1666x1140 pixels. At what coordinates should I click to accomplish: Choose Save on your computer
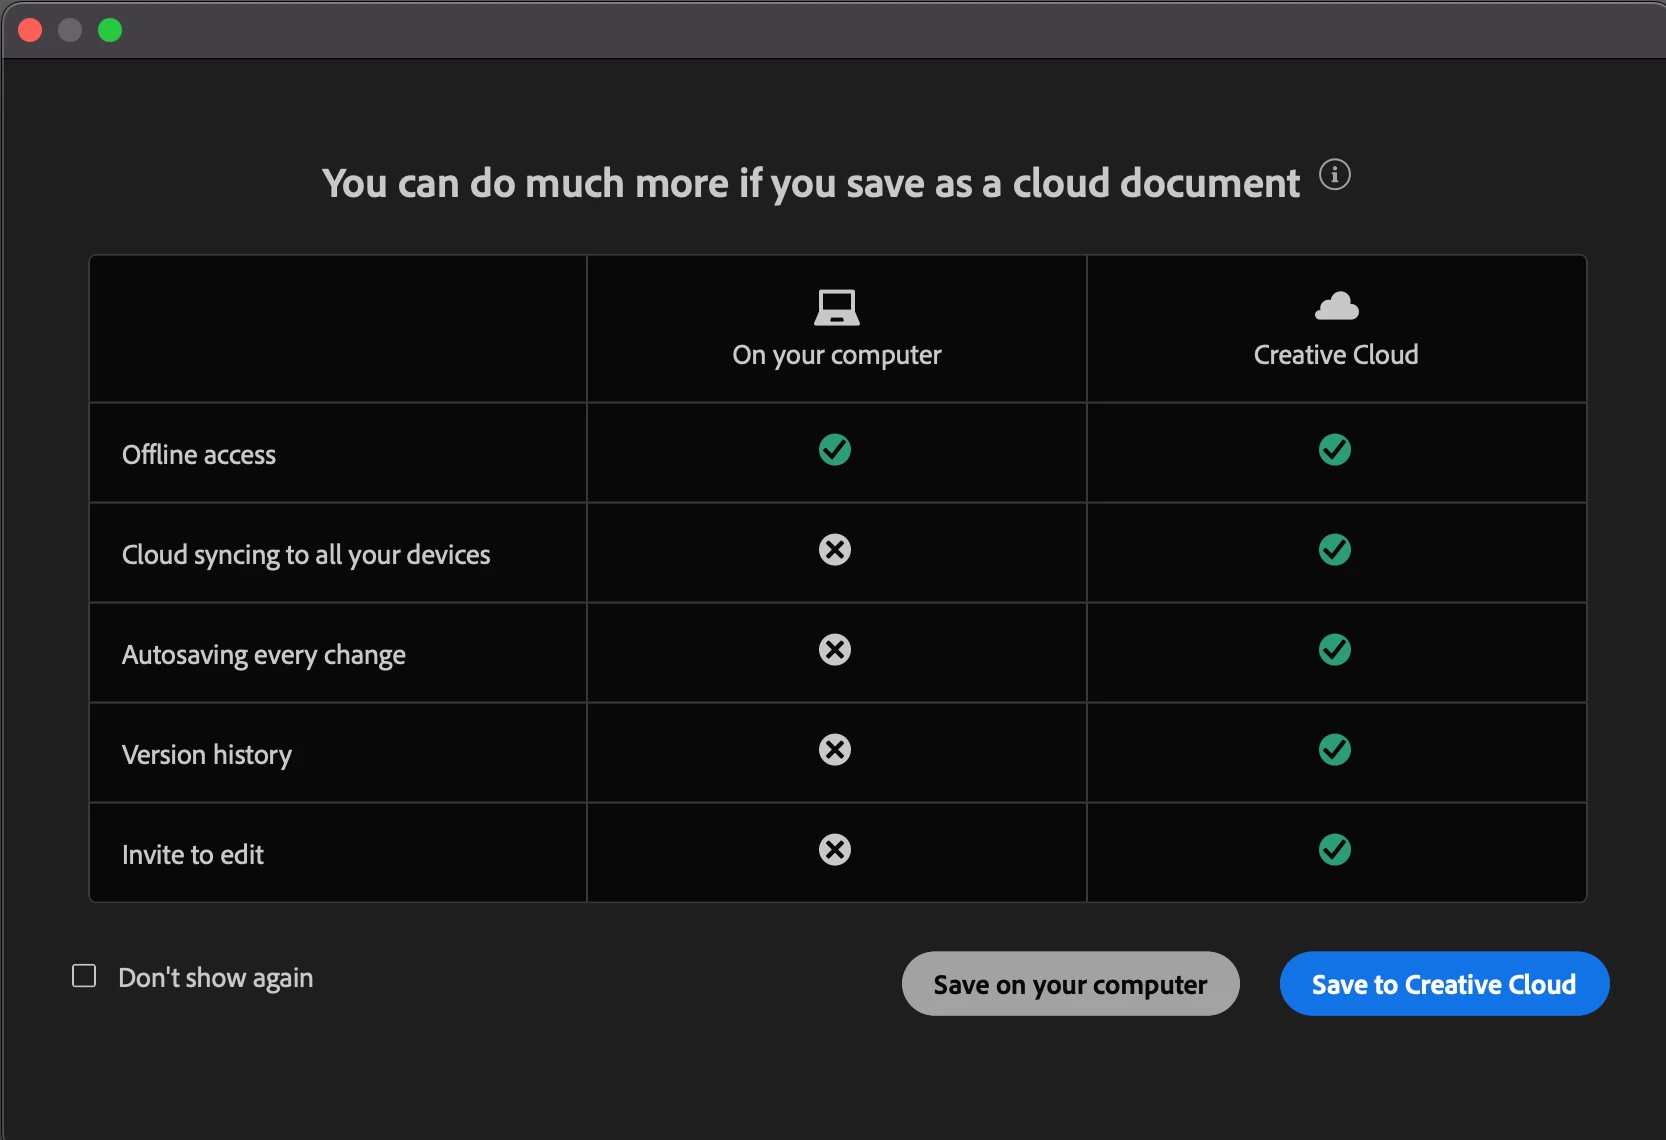pos(1071,984)
